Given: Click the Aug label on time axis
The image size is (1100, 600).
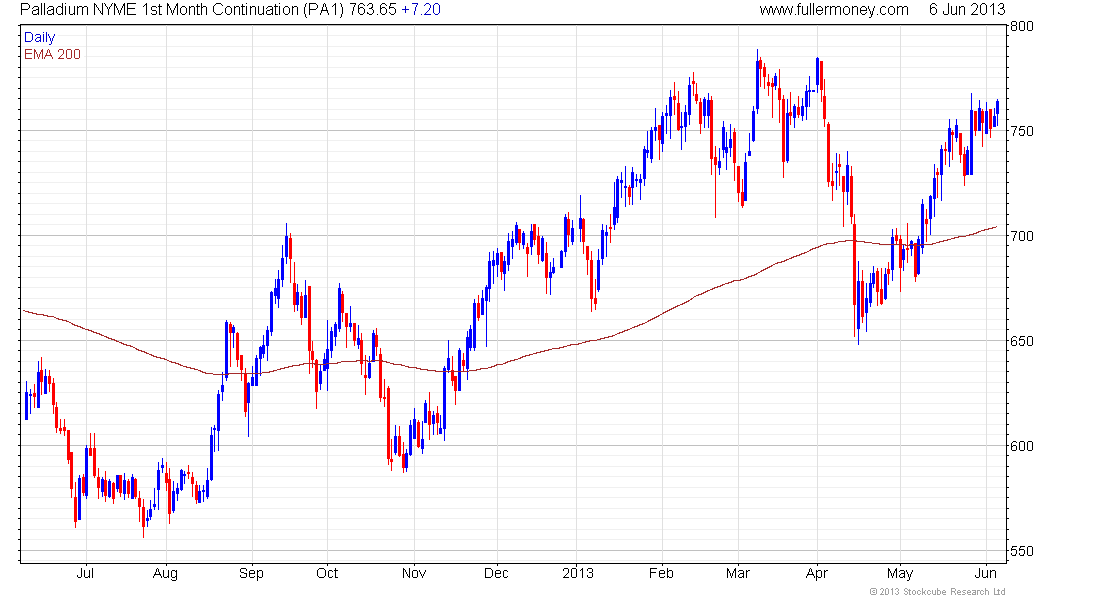Looking at the screenshot, I should click(165, 574).
